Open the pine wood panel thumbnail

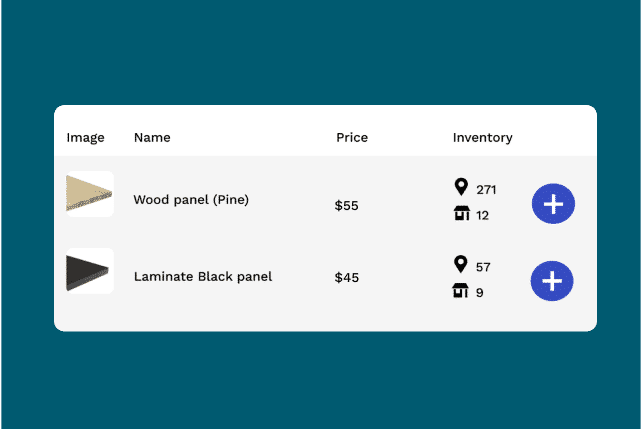point(90,194)
